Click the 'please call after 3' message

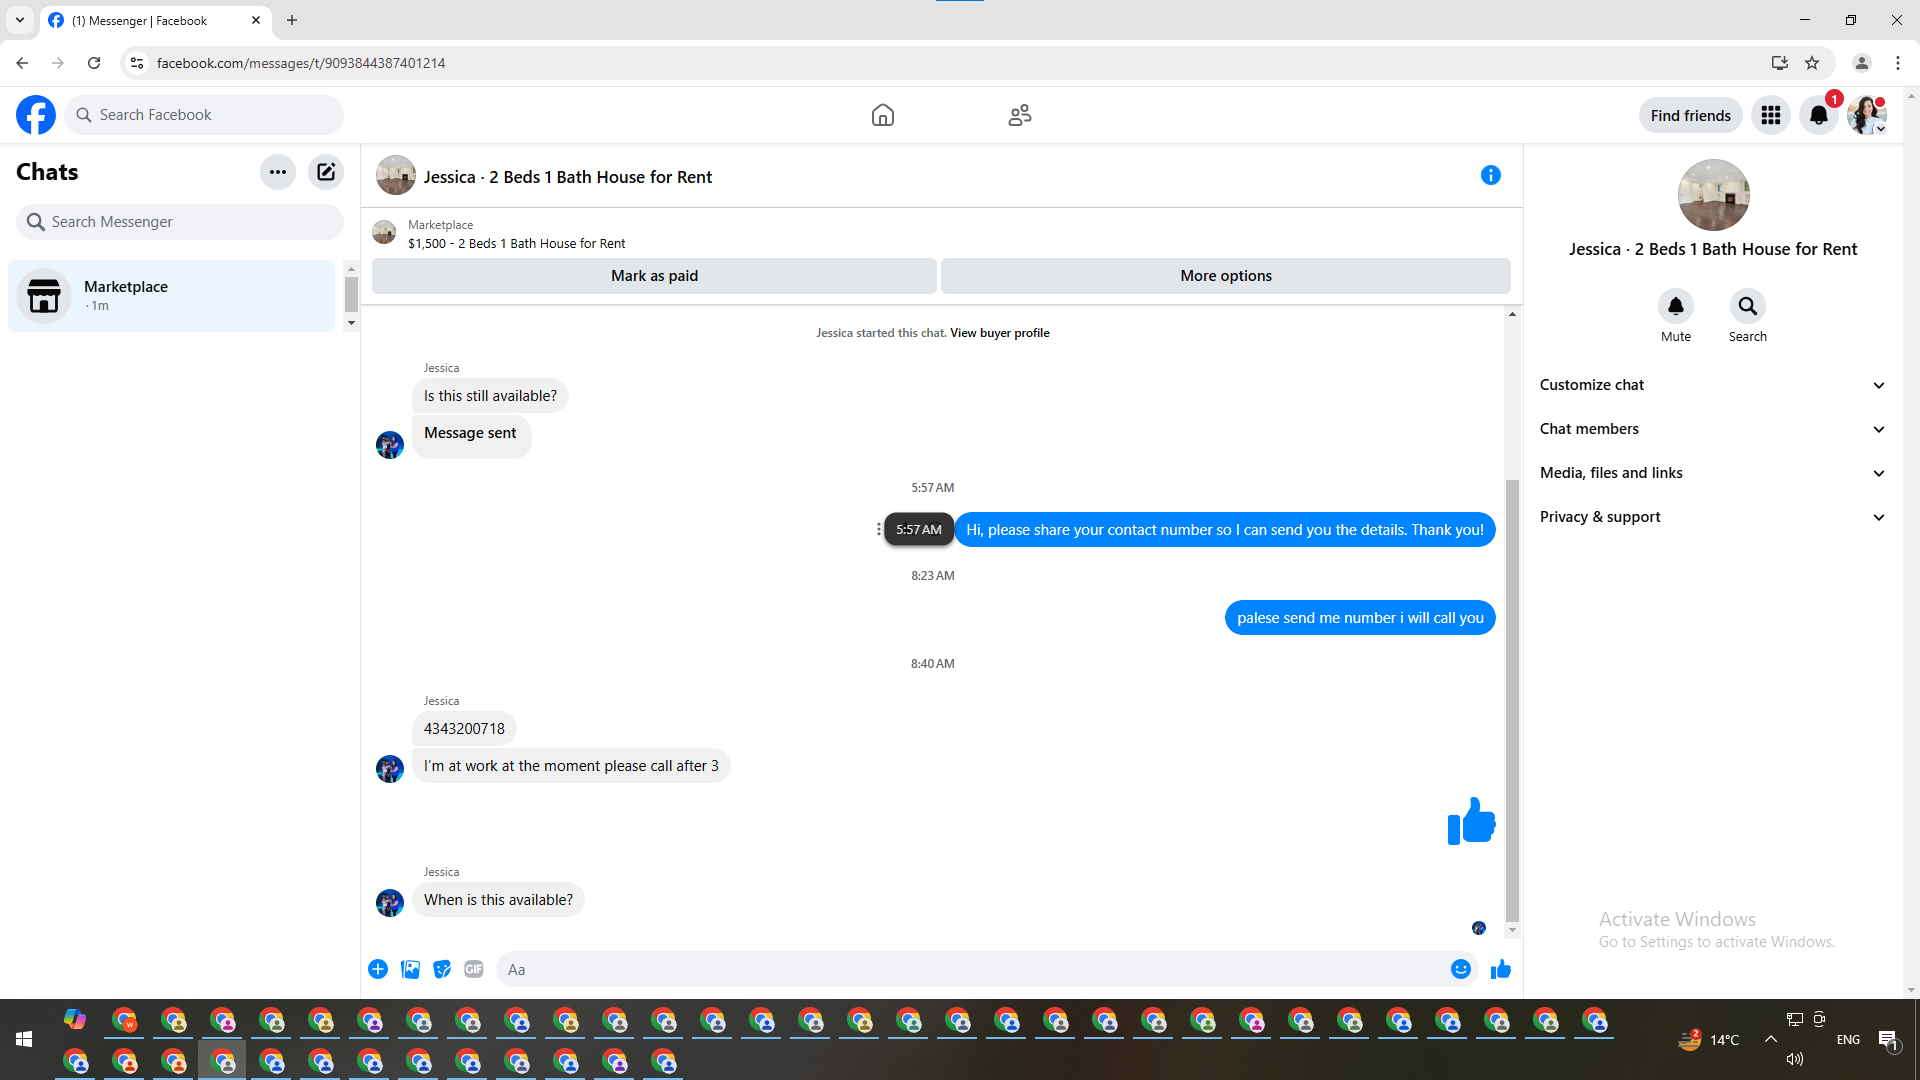(571, 766)
